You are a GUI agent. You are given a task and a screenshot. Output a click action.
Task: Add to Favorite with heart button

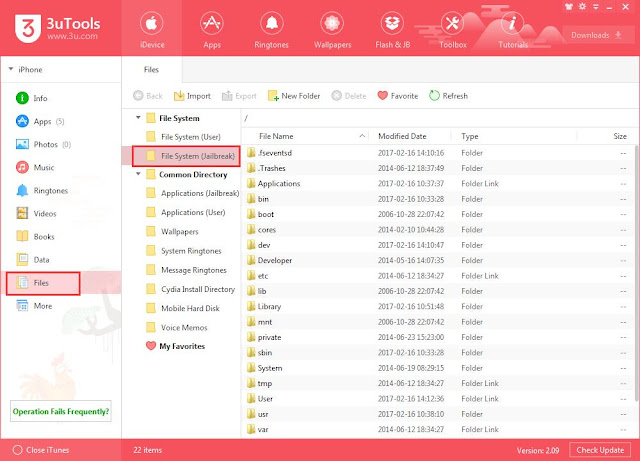tap(398, 96)
